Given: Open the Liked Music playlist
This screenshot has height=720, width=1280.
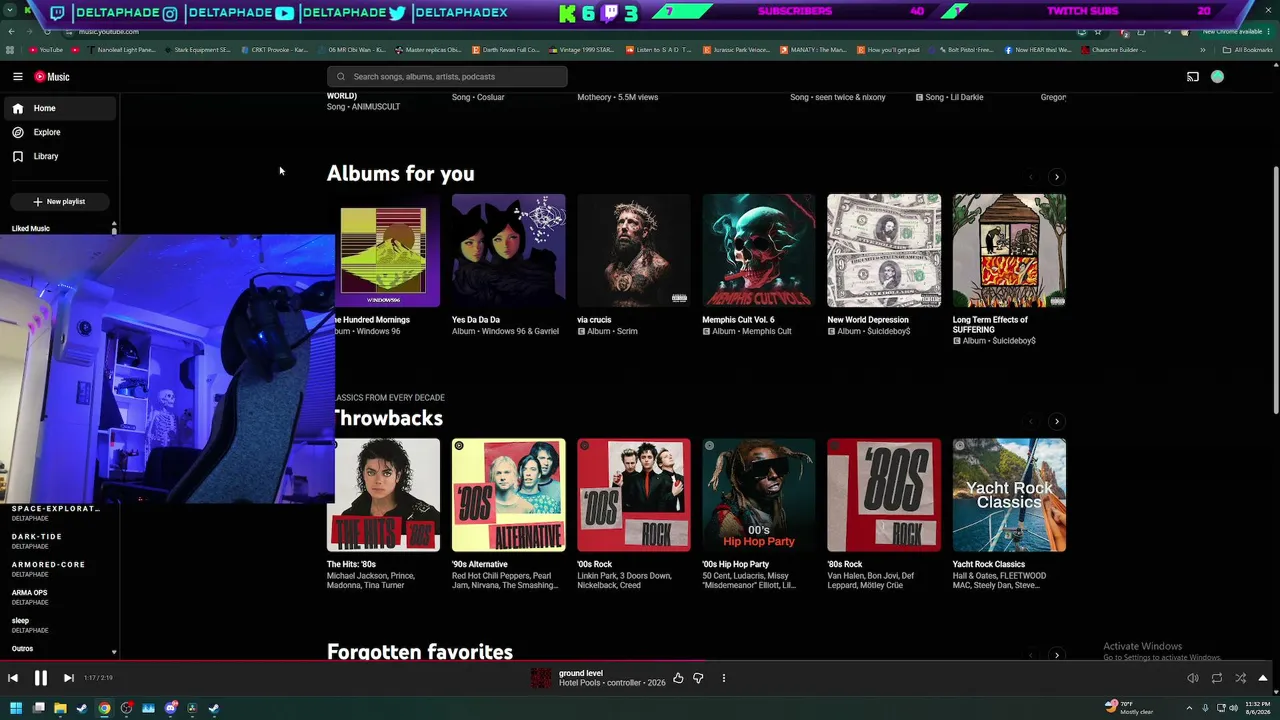Looking at the screenshot, I should (x=31, y=229).
